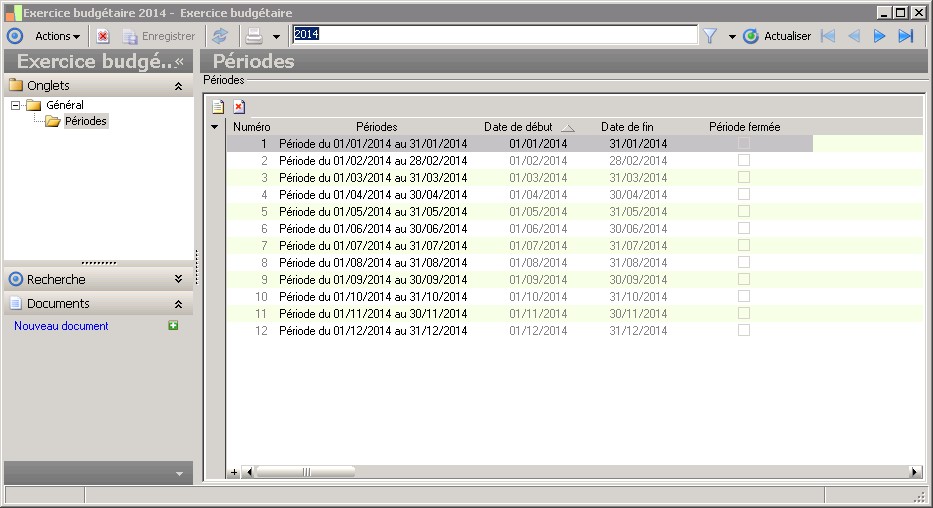Click the red delete icon in main toolbar
This screenshot has height=508, width=933.
click(103, 36)
